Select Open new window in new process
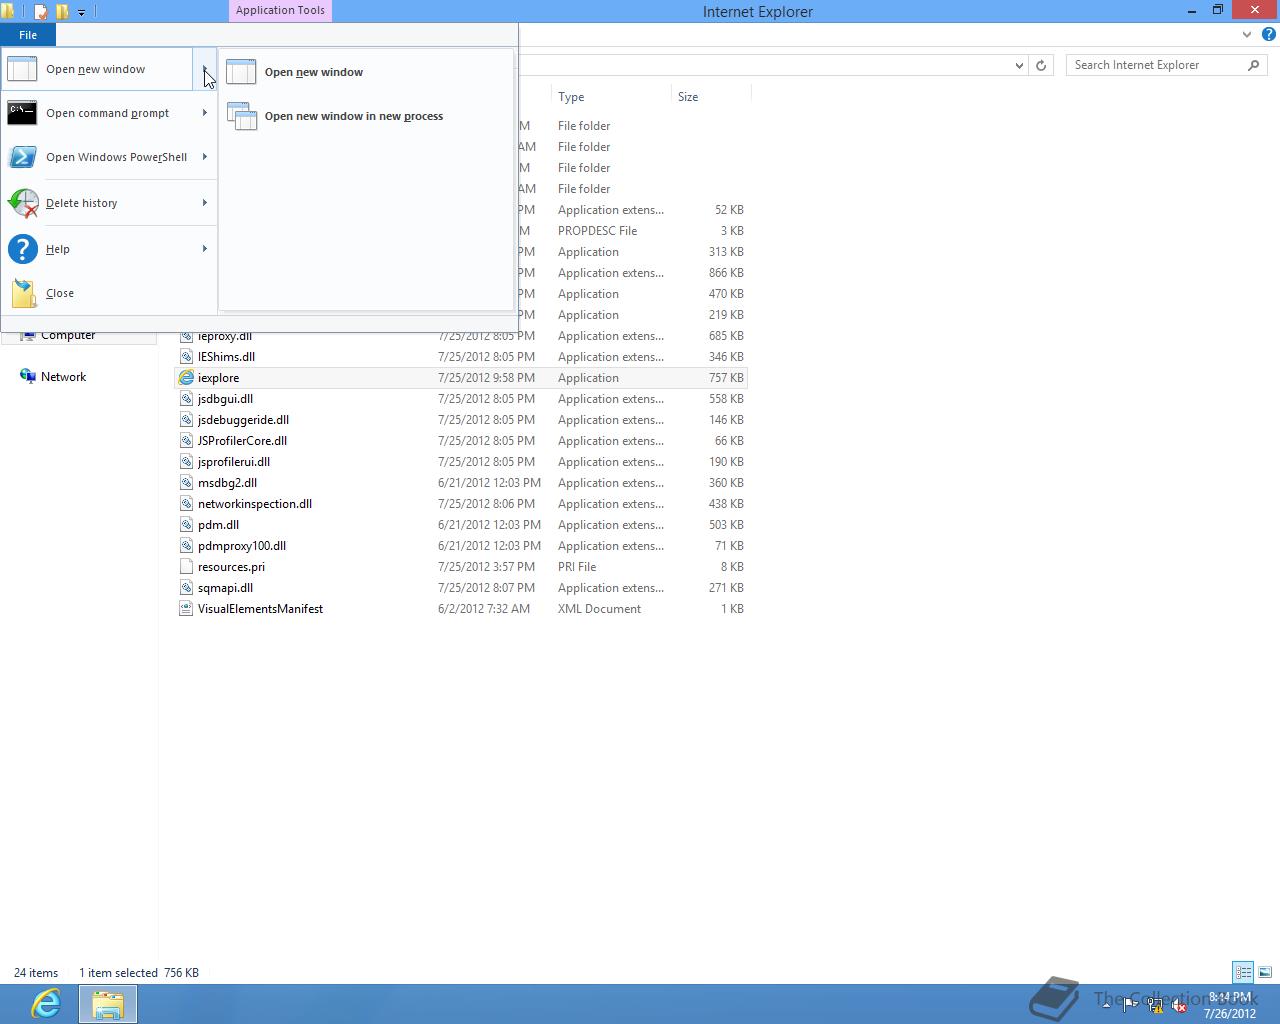 366,116
